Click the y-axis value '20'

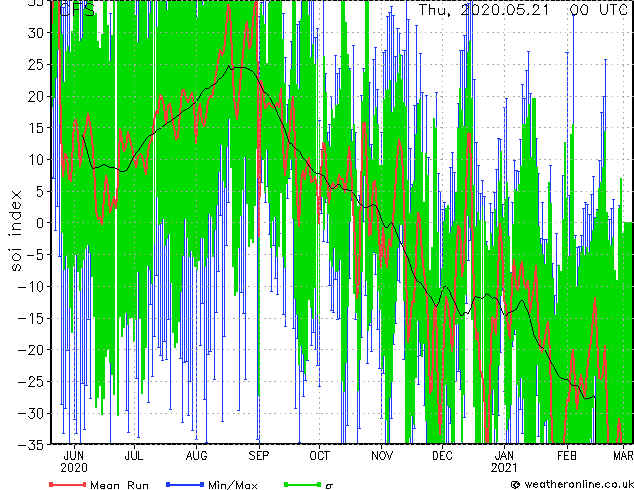36,96
